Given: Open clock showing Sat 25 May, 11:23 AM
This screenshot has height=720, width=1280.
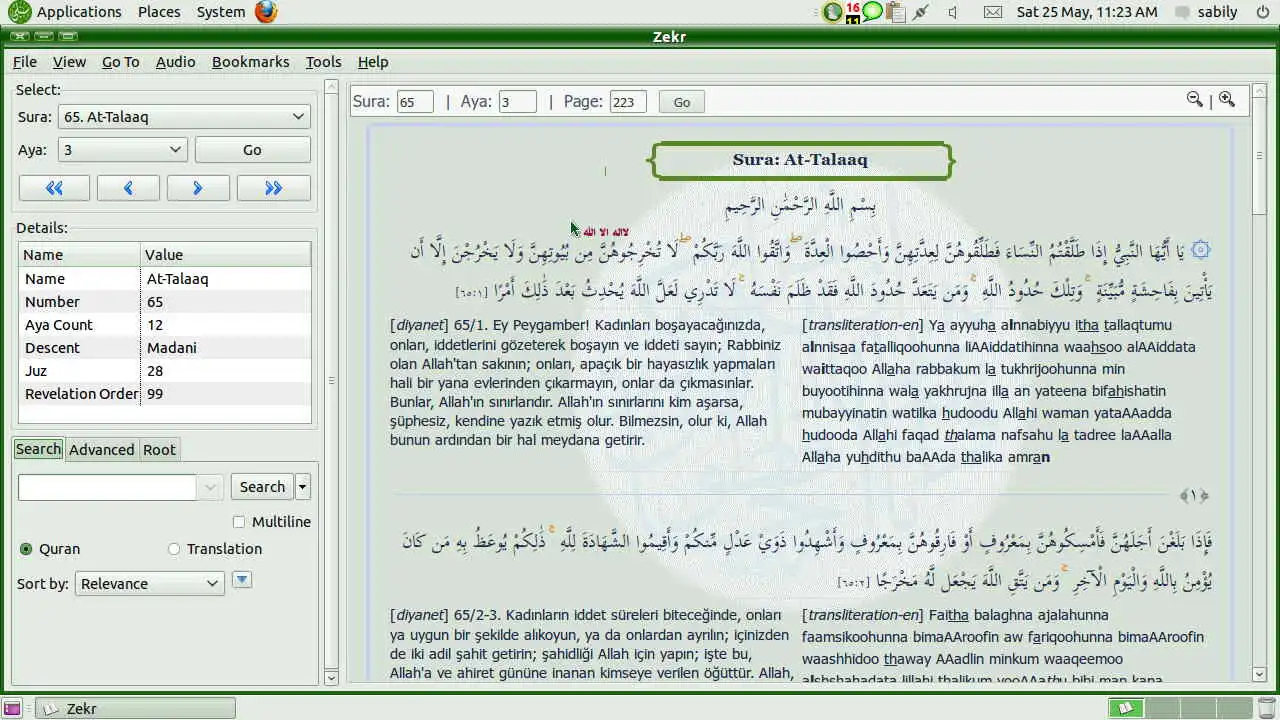Looking at the screenshot, I should [1087, 12].
